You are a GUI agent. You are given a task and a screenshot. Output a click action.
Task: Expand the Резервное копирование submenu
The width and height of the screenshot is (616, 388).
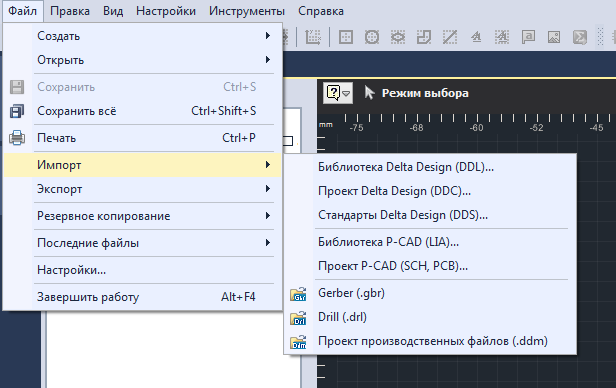coord(143,216)
